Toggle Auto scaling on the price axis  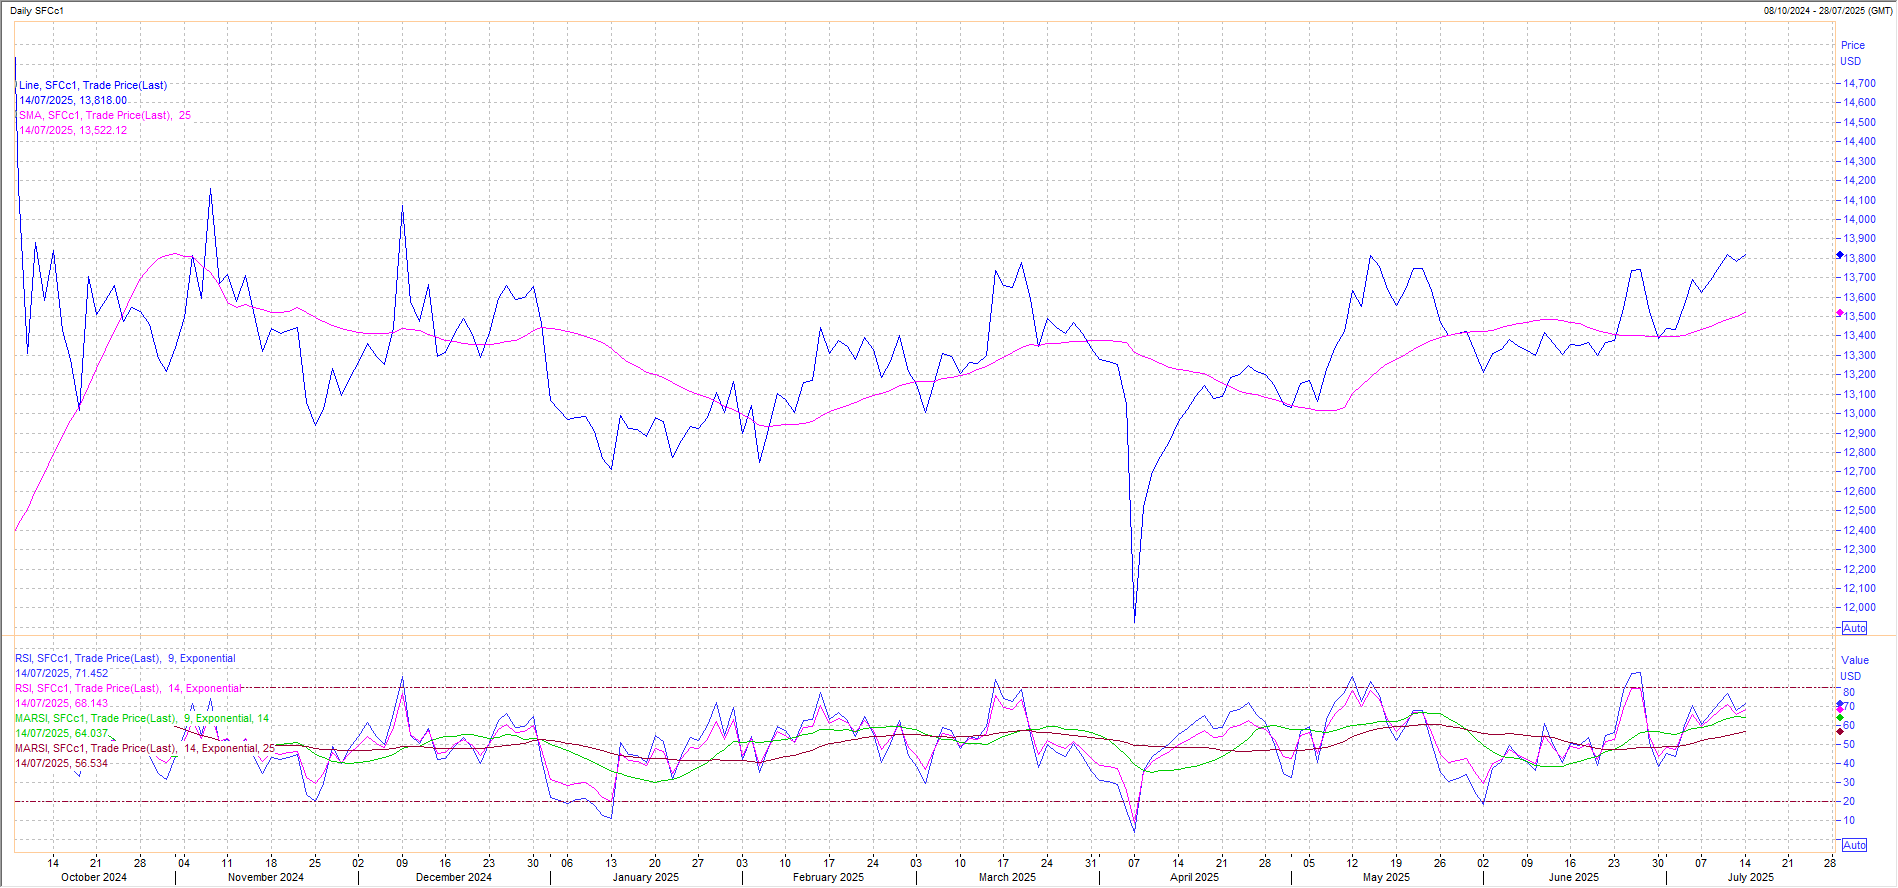[x=1854, y=628]
